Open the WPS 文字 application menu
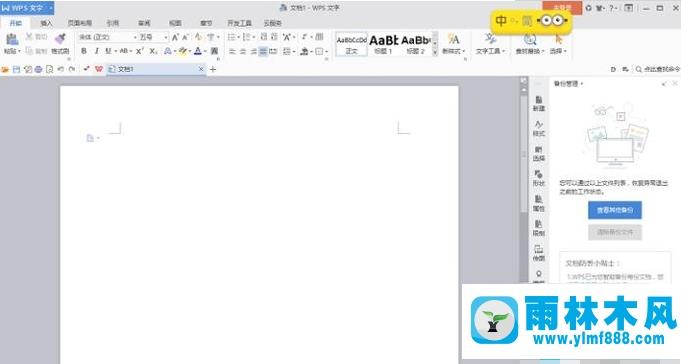 [27, 8]
